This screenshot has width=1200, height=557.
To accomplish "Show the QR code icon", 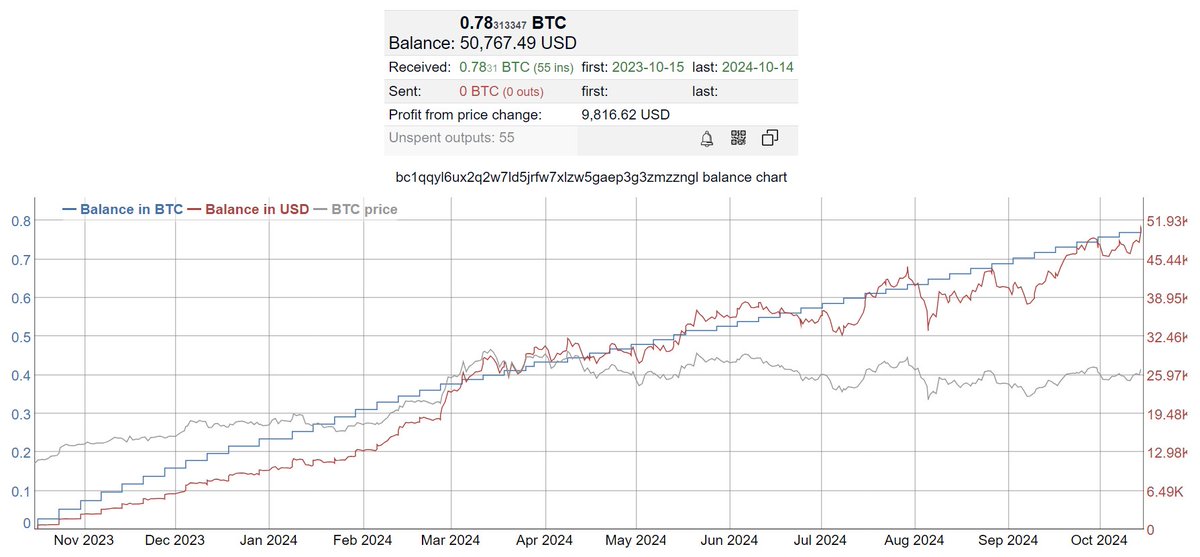I will pyautogui.click(x=739, y=138).
